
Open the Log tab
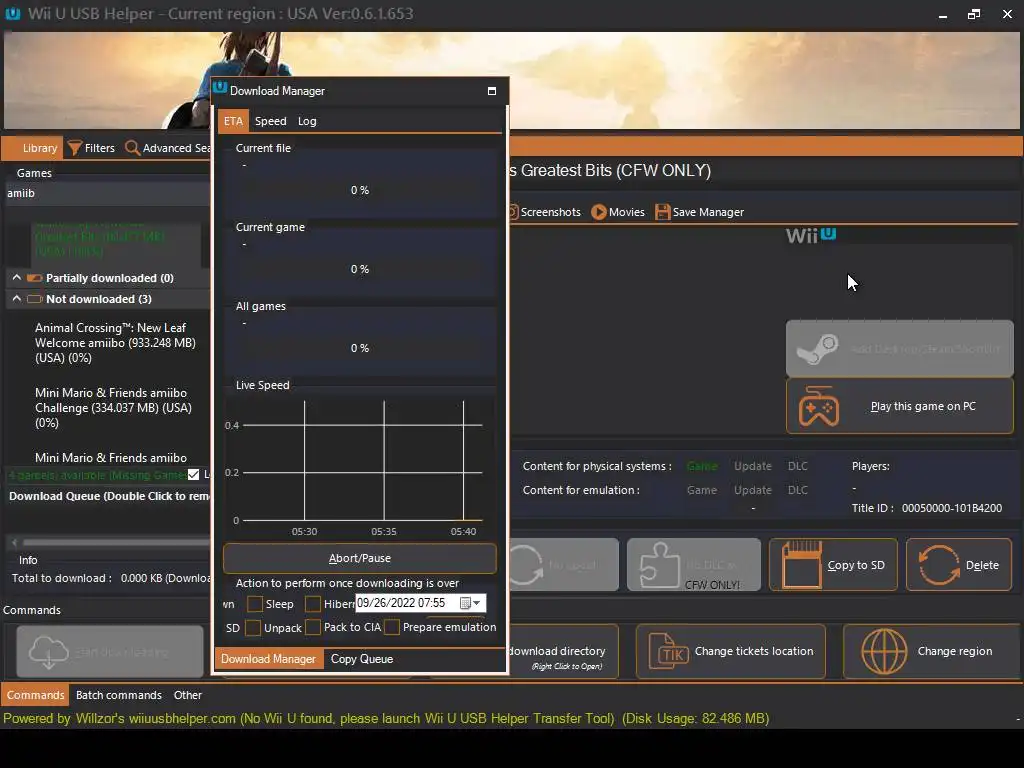pyautogui.click(x=307, y=121)
